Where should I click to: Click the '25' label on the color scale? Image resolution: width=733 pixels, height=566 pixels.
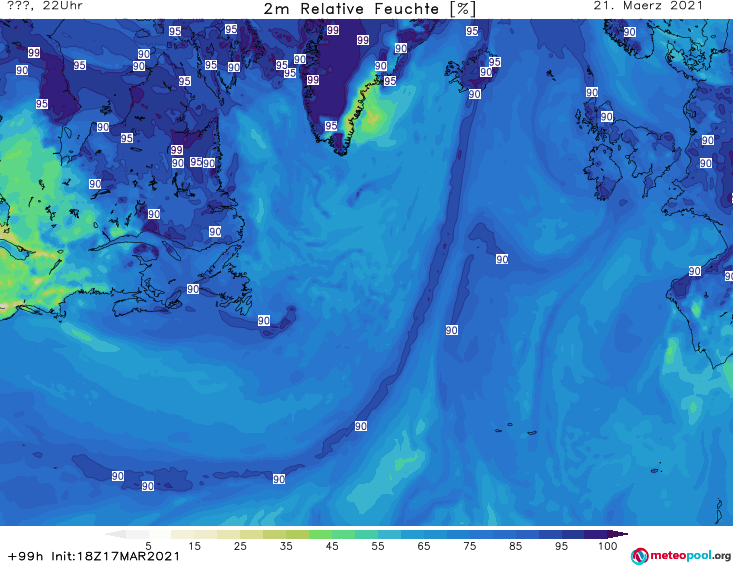[240, 546]
